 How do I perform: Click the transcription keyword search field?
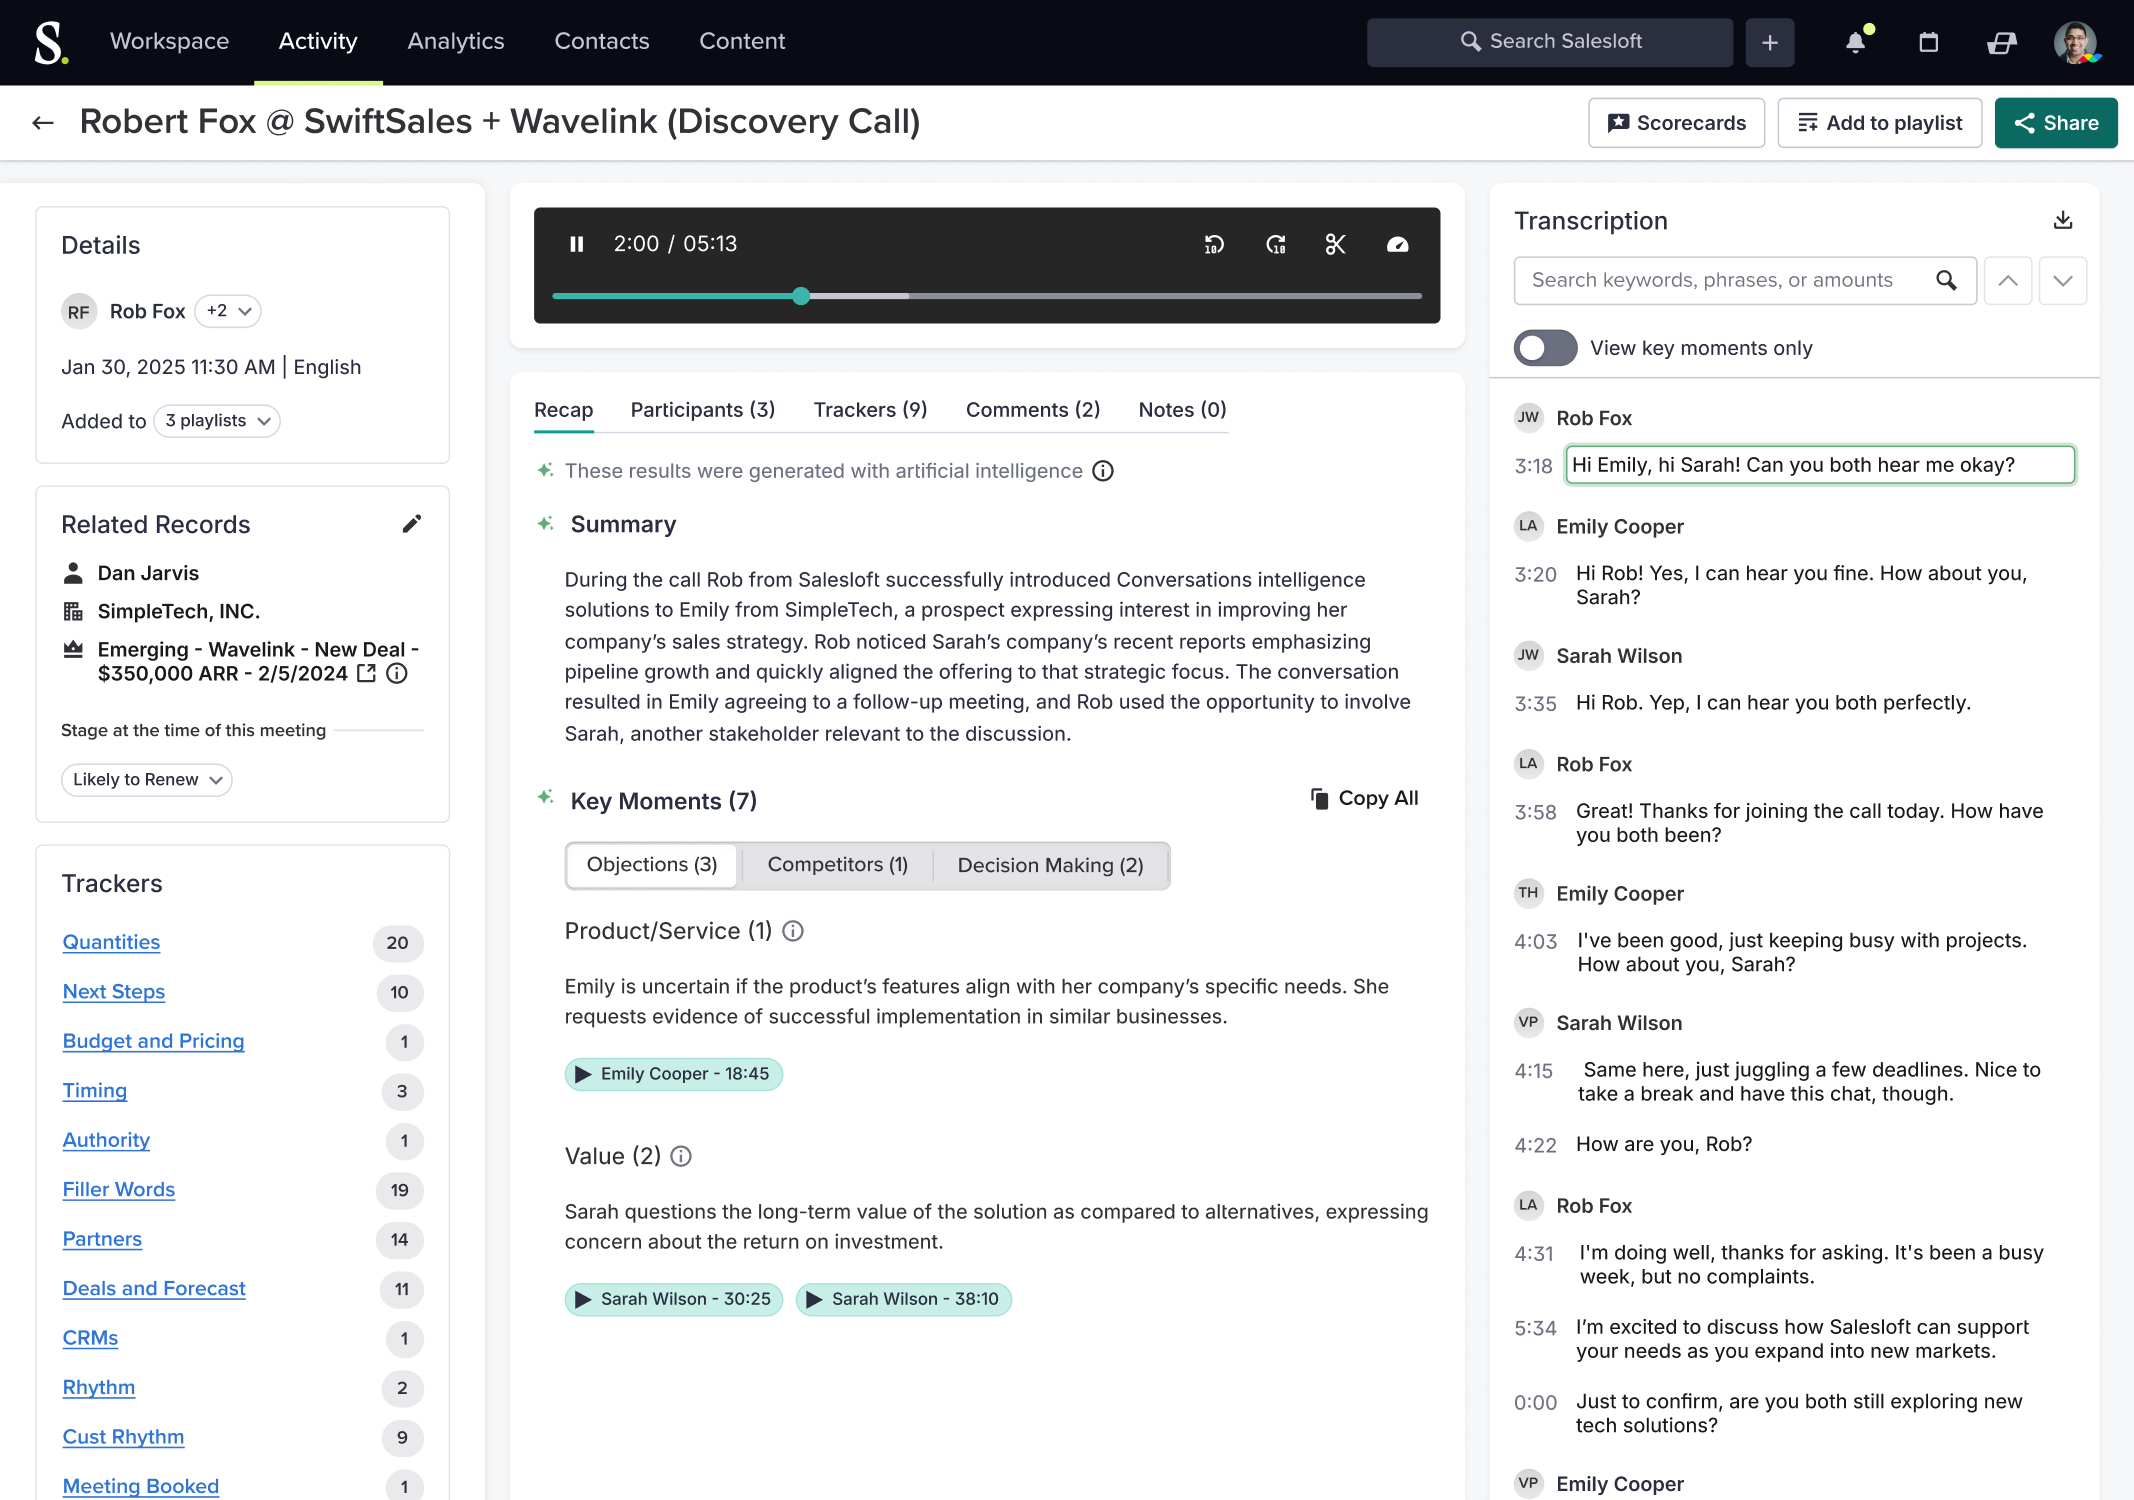coord(1745,281)
